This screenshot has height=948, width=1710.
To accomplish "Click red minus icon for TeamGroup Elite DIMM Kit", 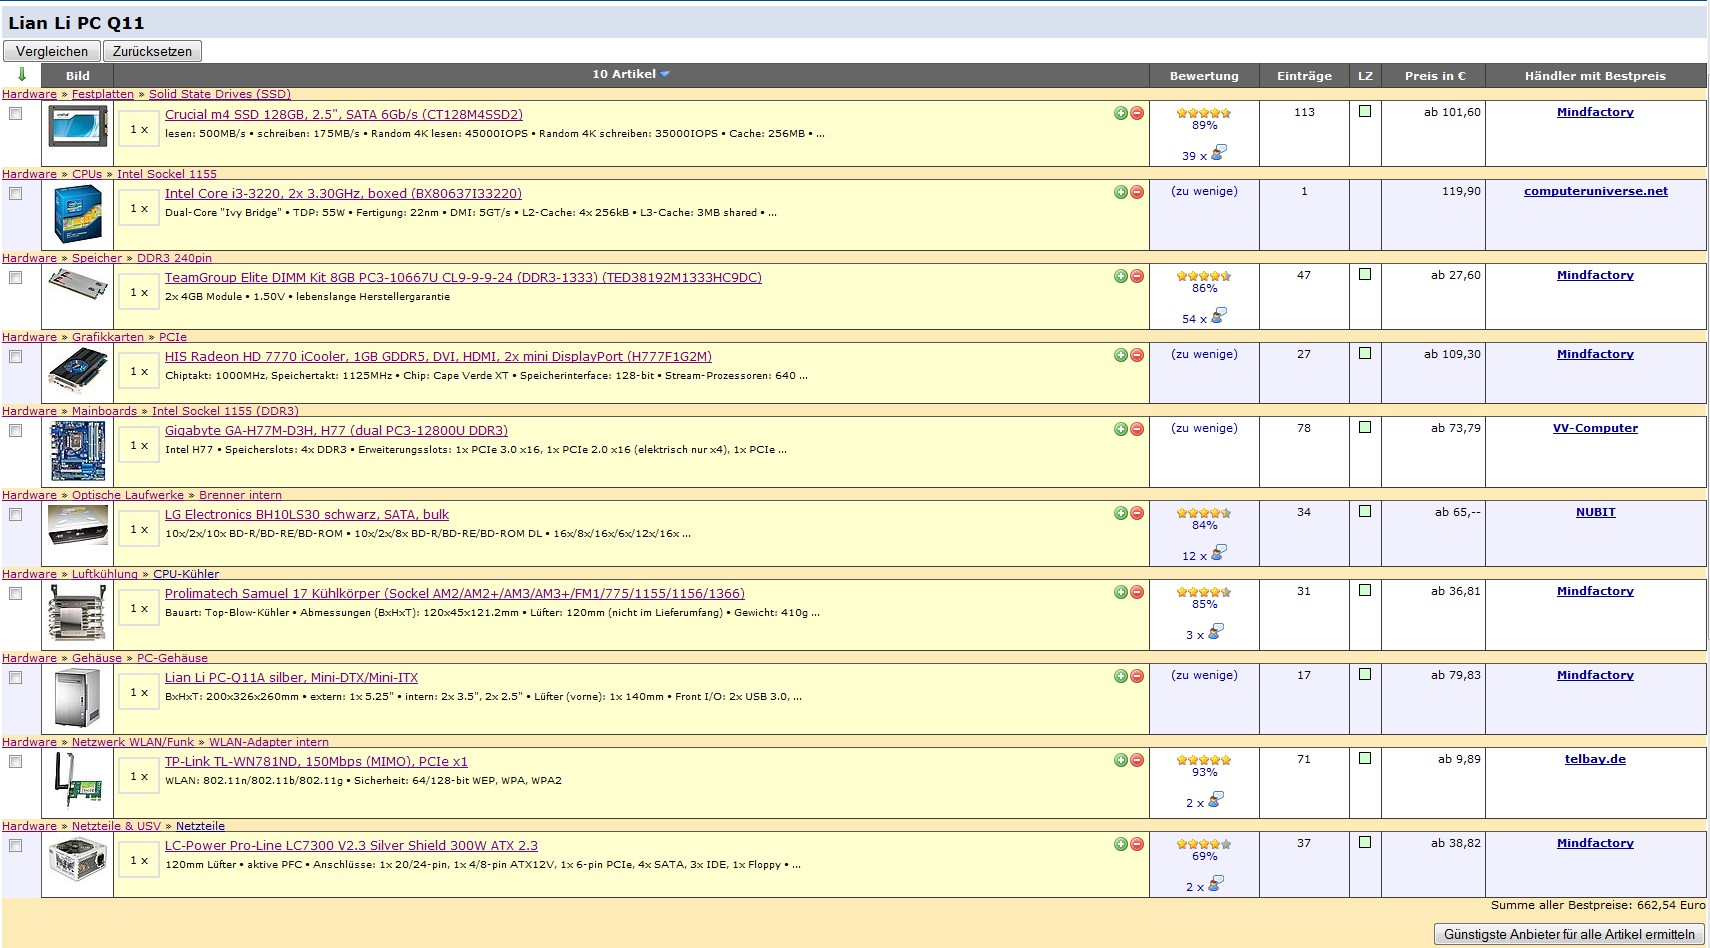I will (1137, 276).
